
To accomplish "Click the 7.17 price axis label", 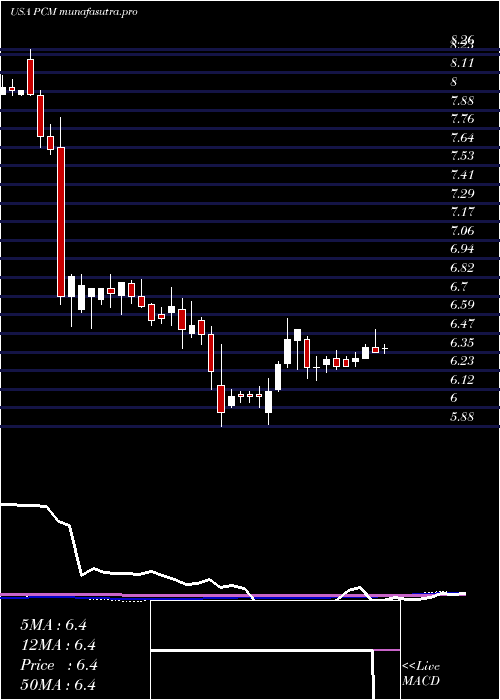I will [x=462, y=212].
